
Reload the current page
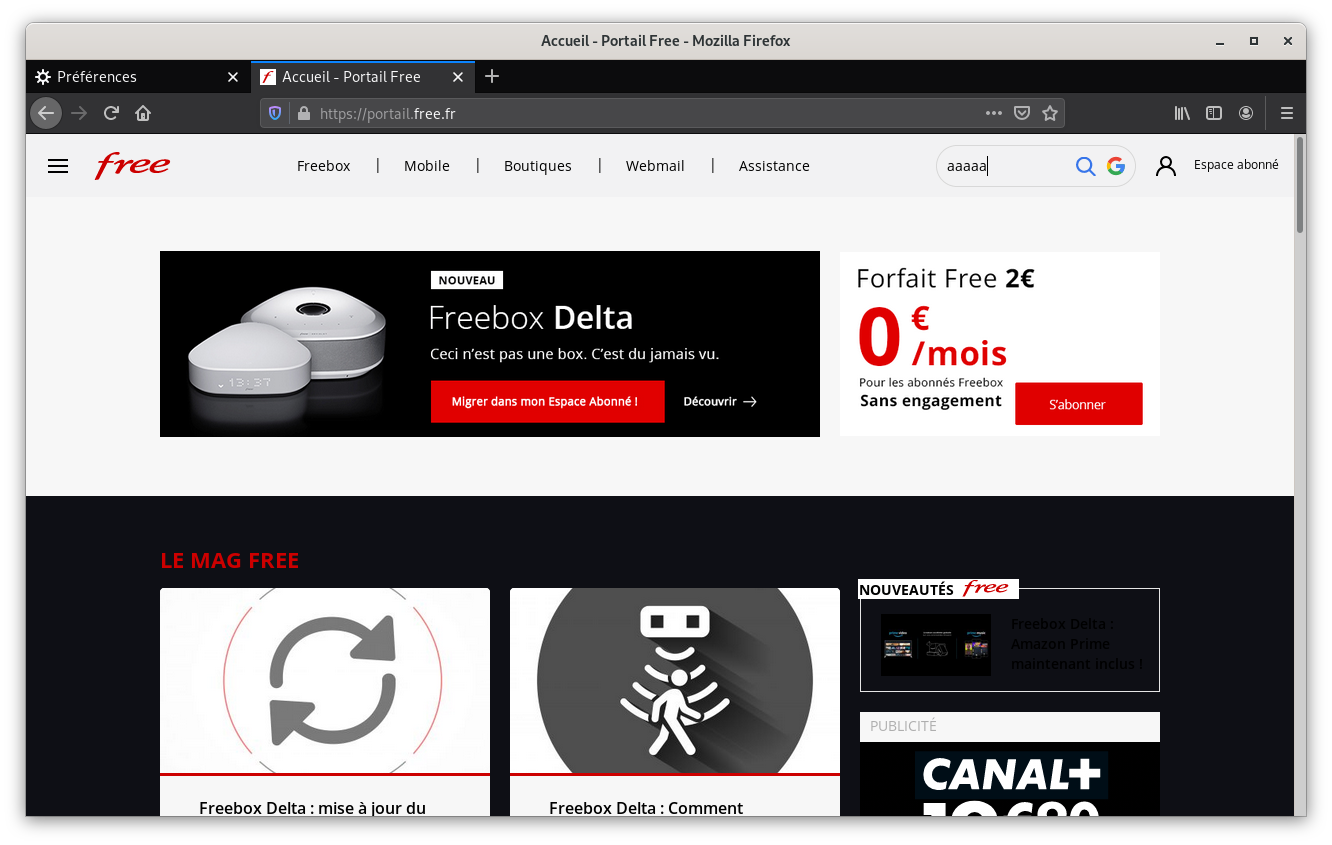[111, 113]
